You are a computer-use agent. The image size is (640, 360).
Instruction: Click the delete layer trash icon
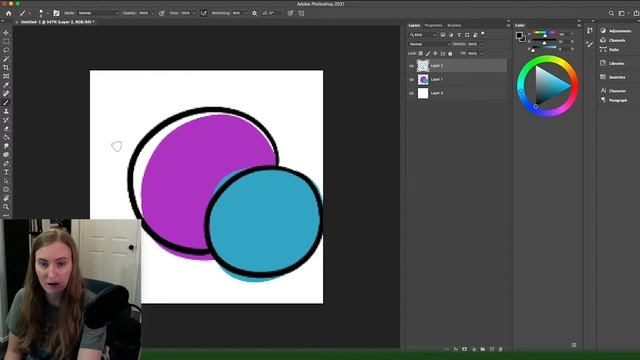[x=501, y=349]
